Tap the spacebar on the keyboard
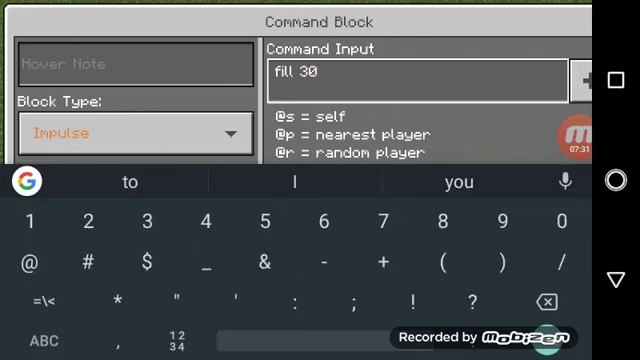The image size is (640, 360). (304, 341)
